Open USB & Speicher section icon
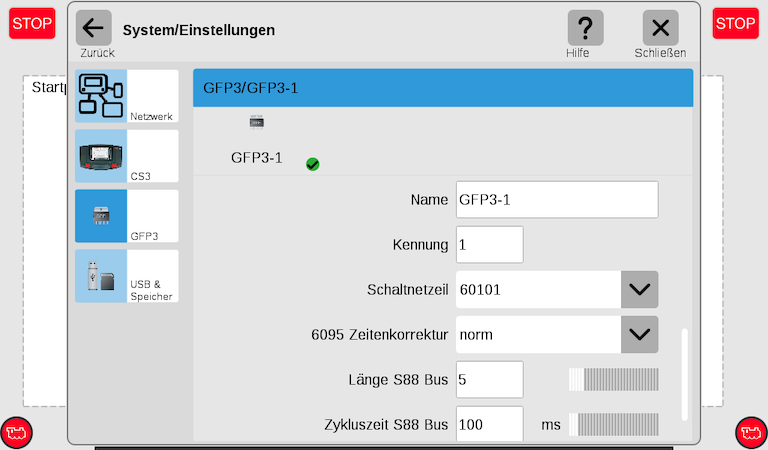The image size is (768, 450). pos(101,276)
